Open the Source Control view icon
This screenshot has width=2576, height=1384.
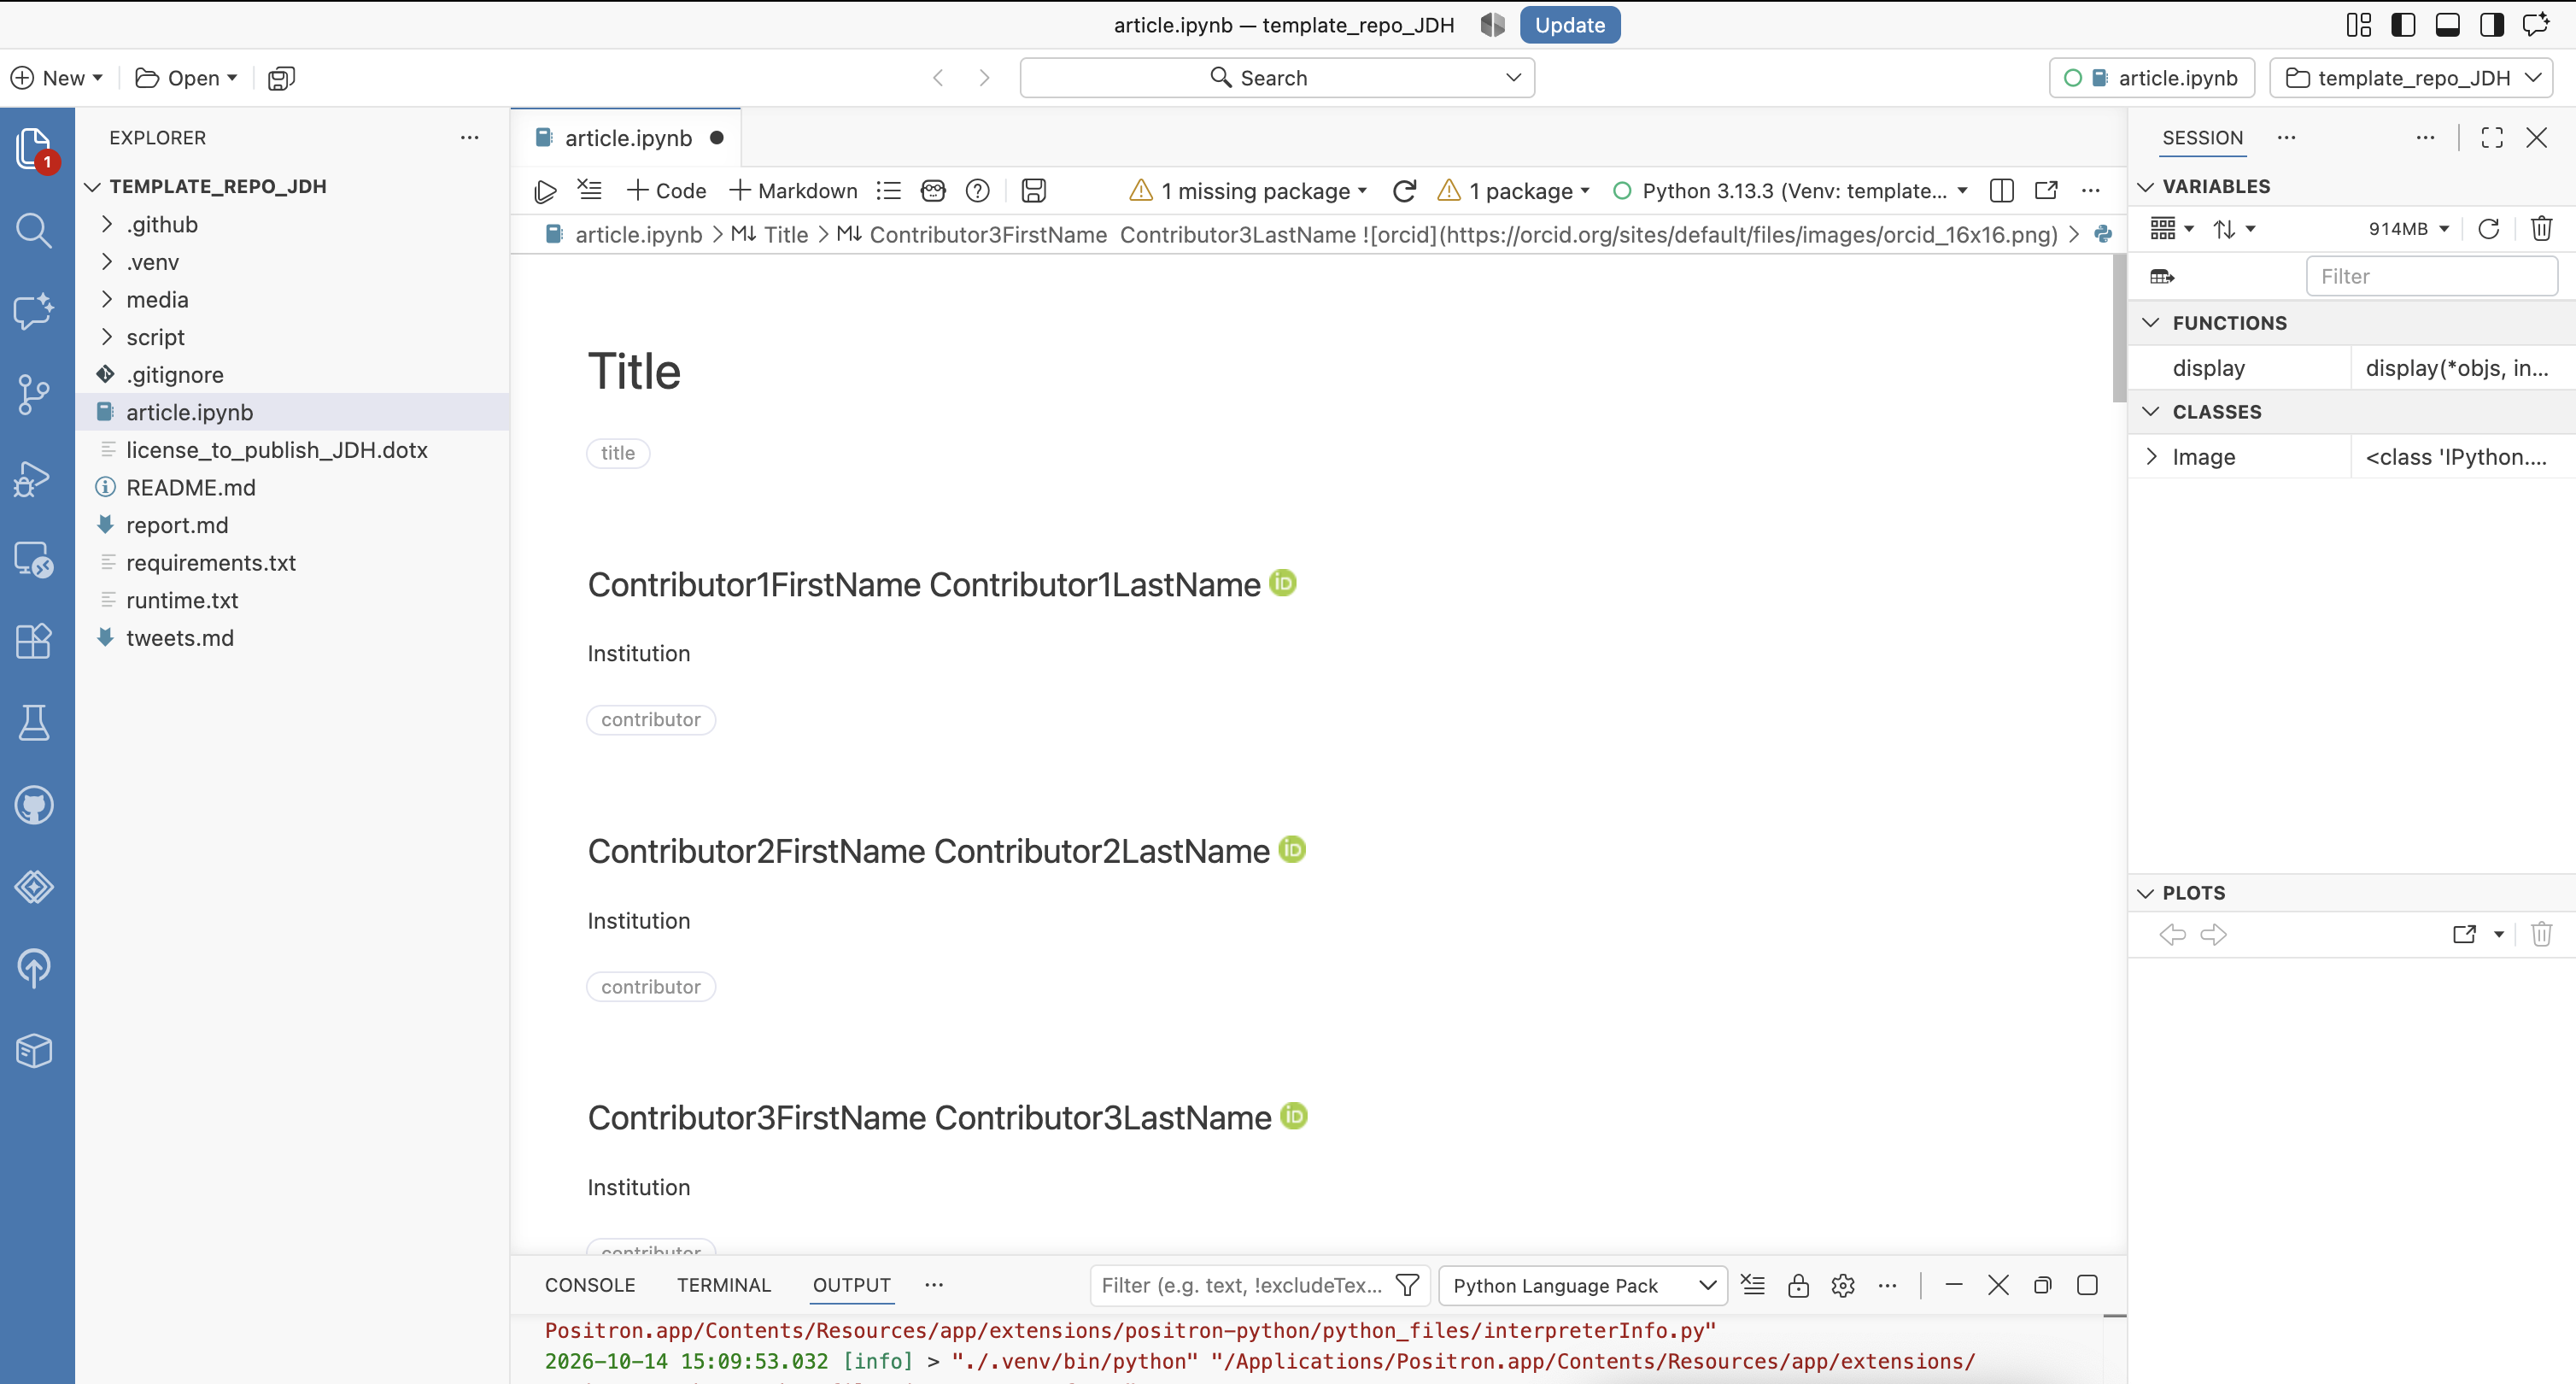(x=34, y=395)
